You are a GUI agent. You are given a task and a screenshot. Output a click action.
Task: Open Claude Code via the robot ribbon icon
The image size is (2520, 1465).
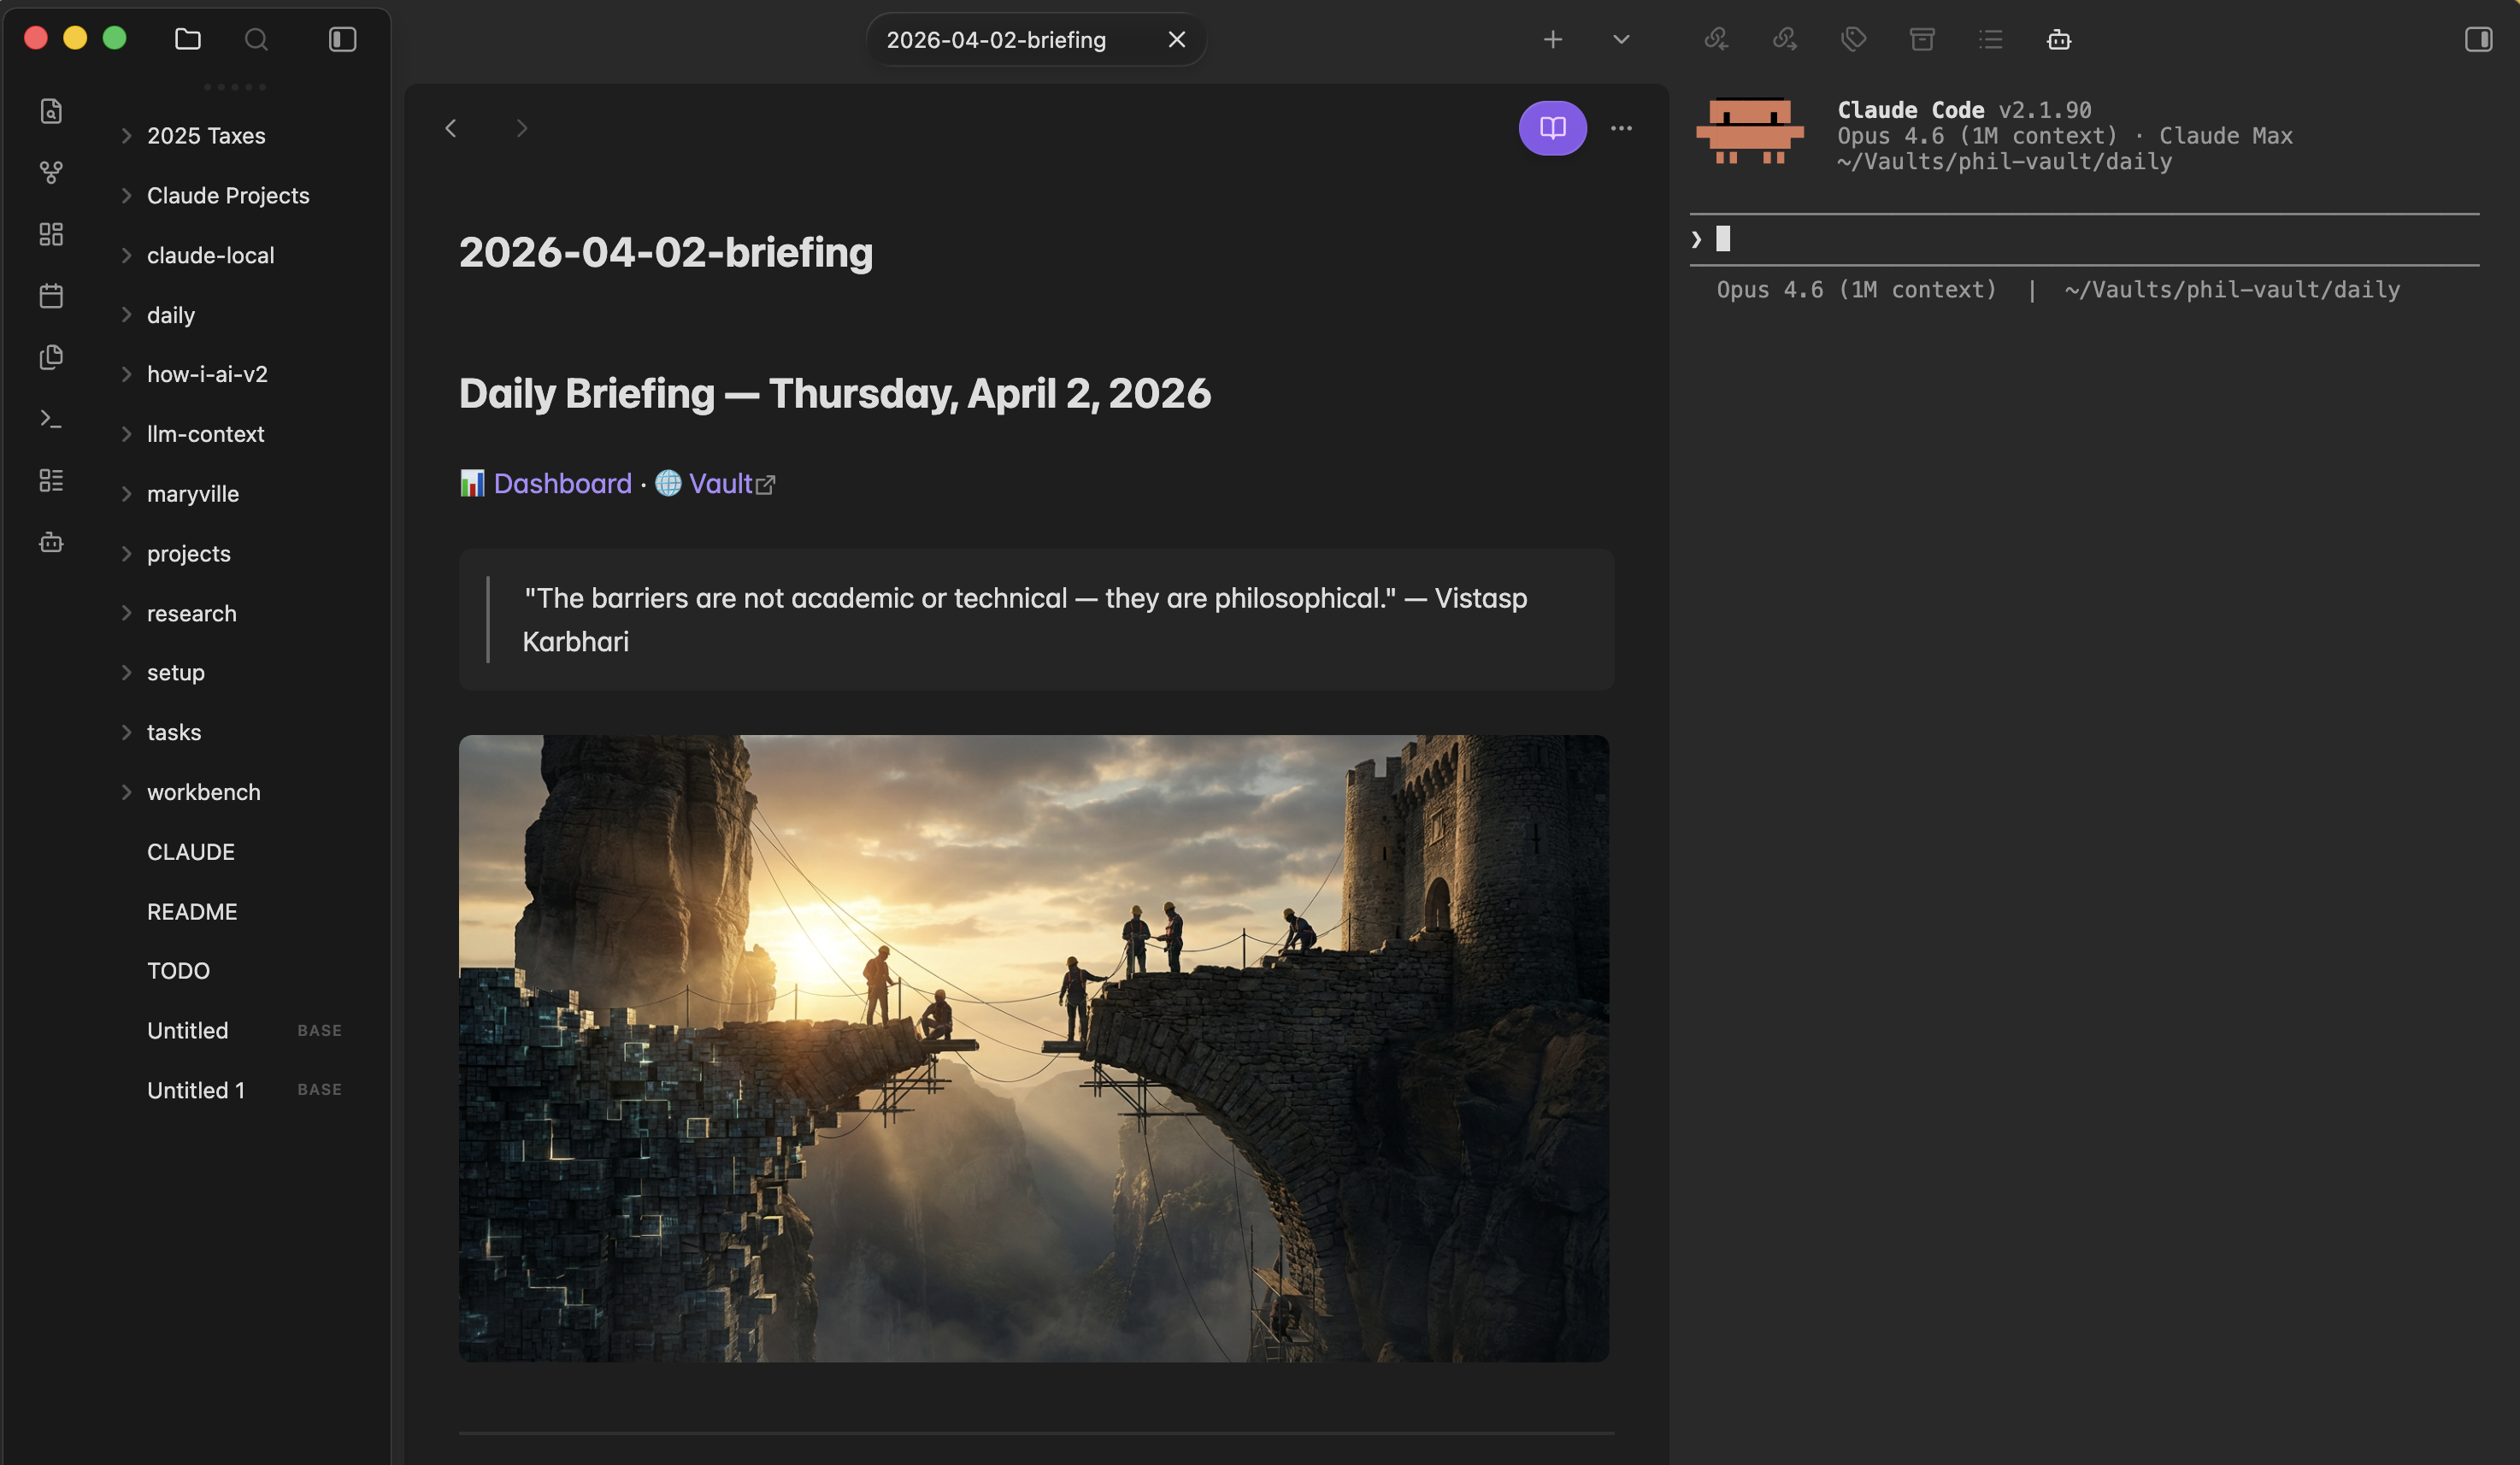(x=50, y=543)
